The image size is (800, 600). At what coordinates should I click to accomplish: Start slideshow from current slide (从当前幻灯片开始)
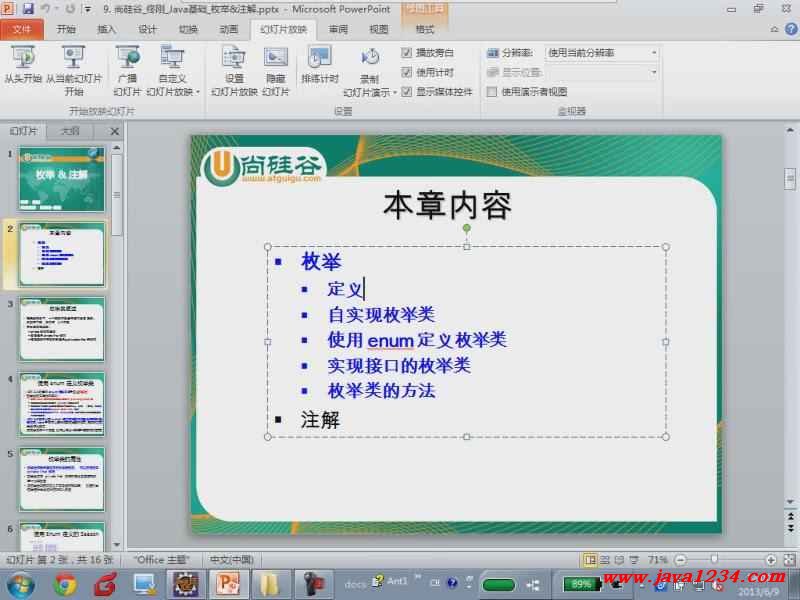[x=74, y=70]
